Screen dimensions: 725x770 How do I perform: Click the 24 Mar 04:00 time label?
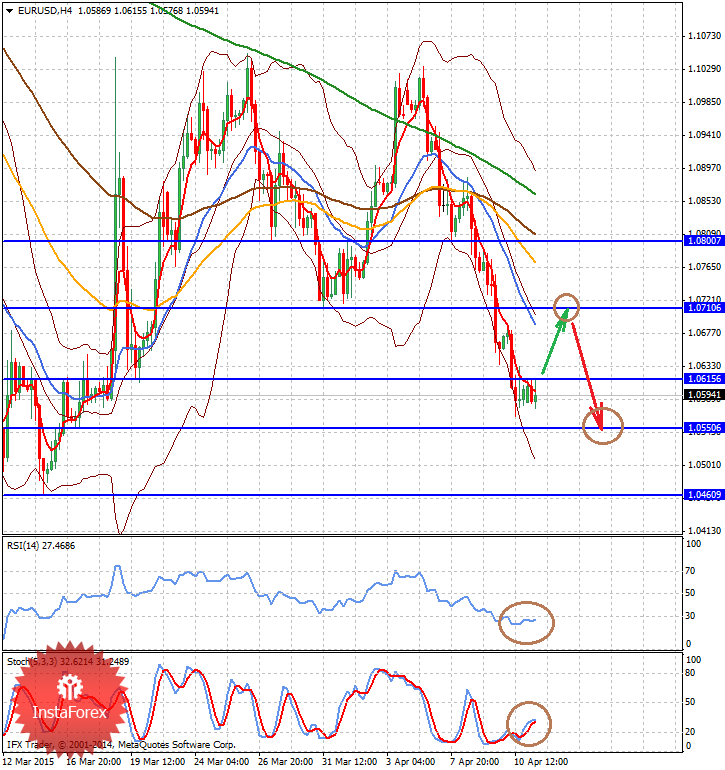[222, 762]
